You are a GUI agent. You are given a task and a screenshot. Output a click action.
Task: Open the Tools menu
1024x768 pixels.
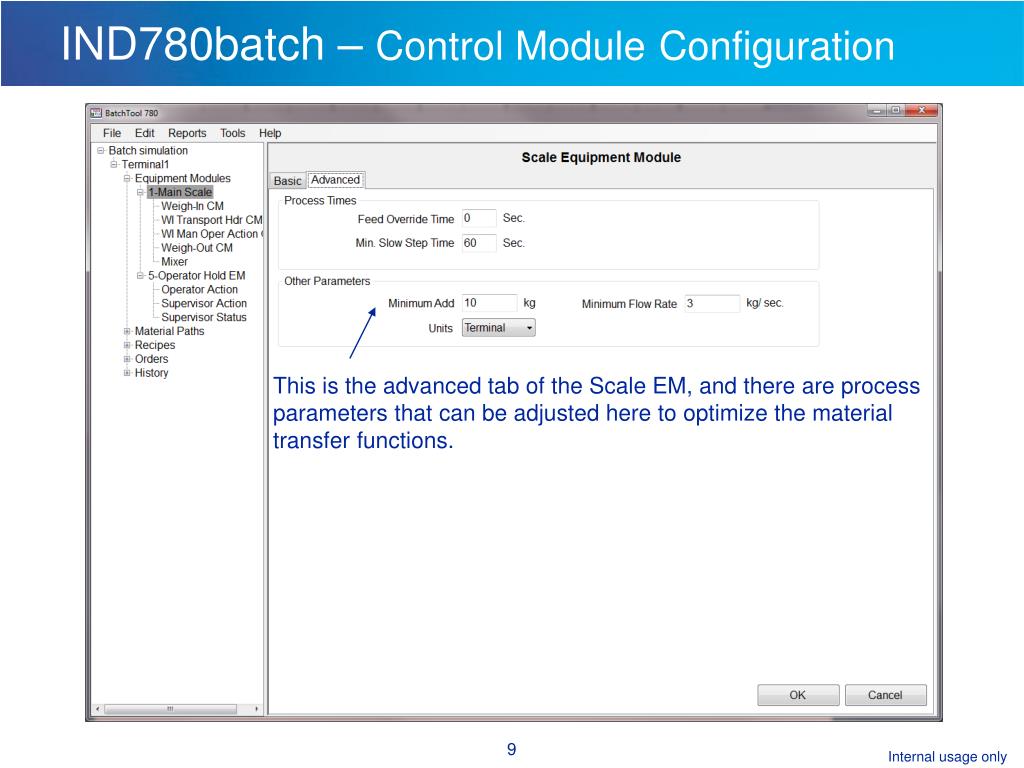pos(232,133)
